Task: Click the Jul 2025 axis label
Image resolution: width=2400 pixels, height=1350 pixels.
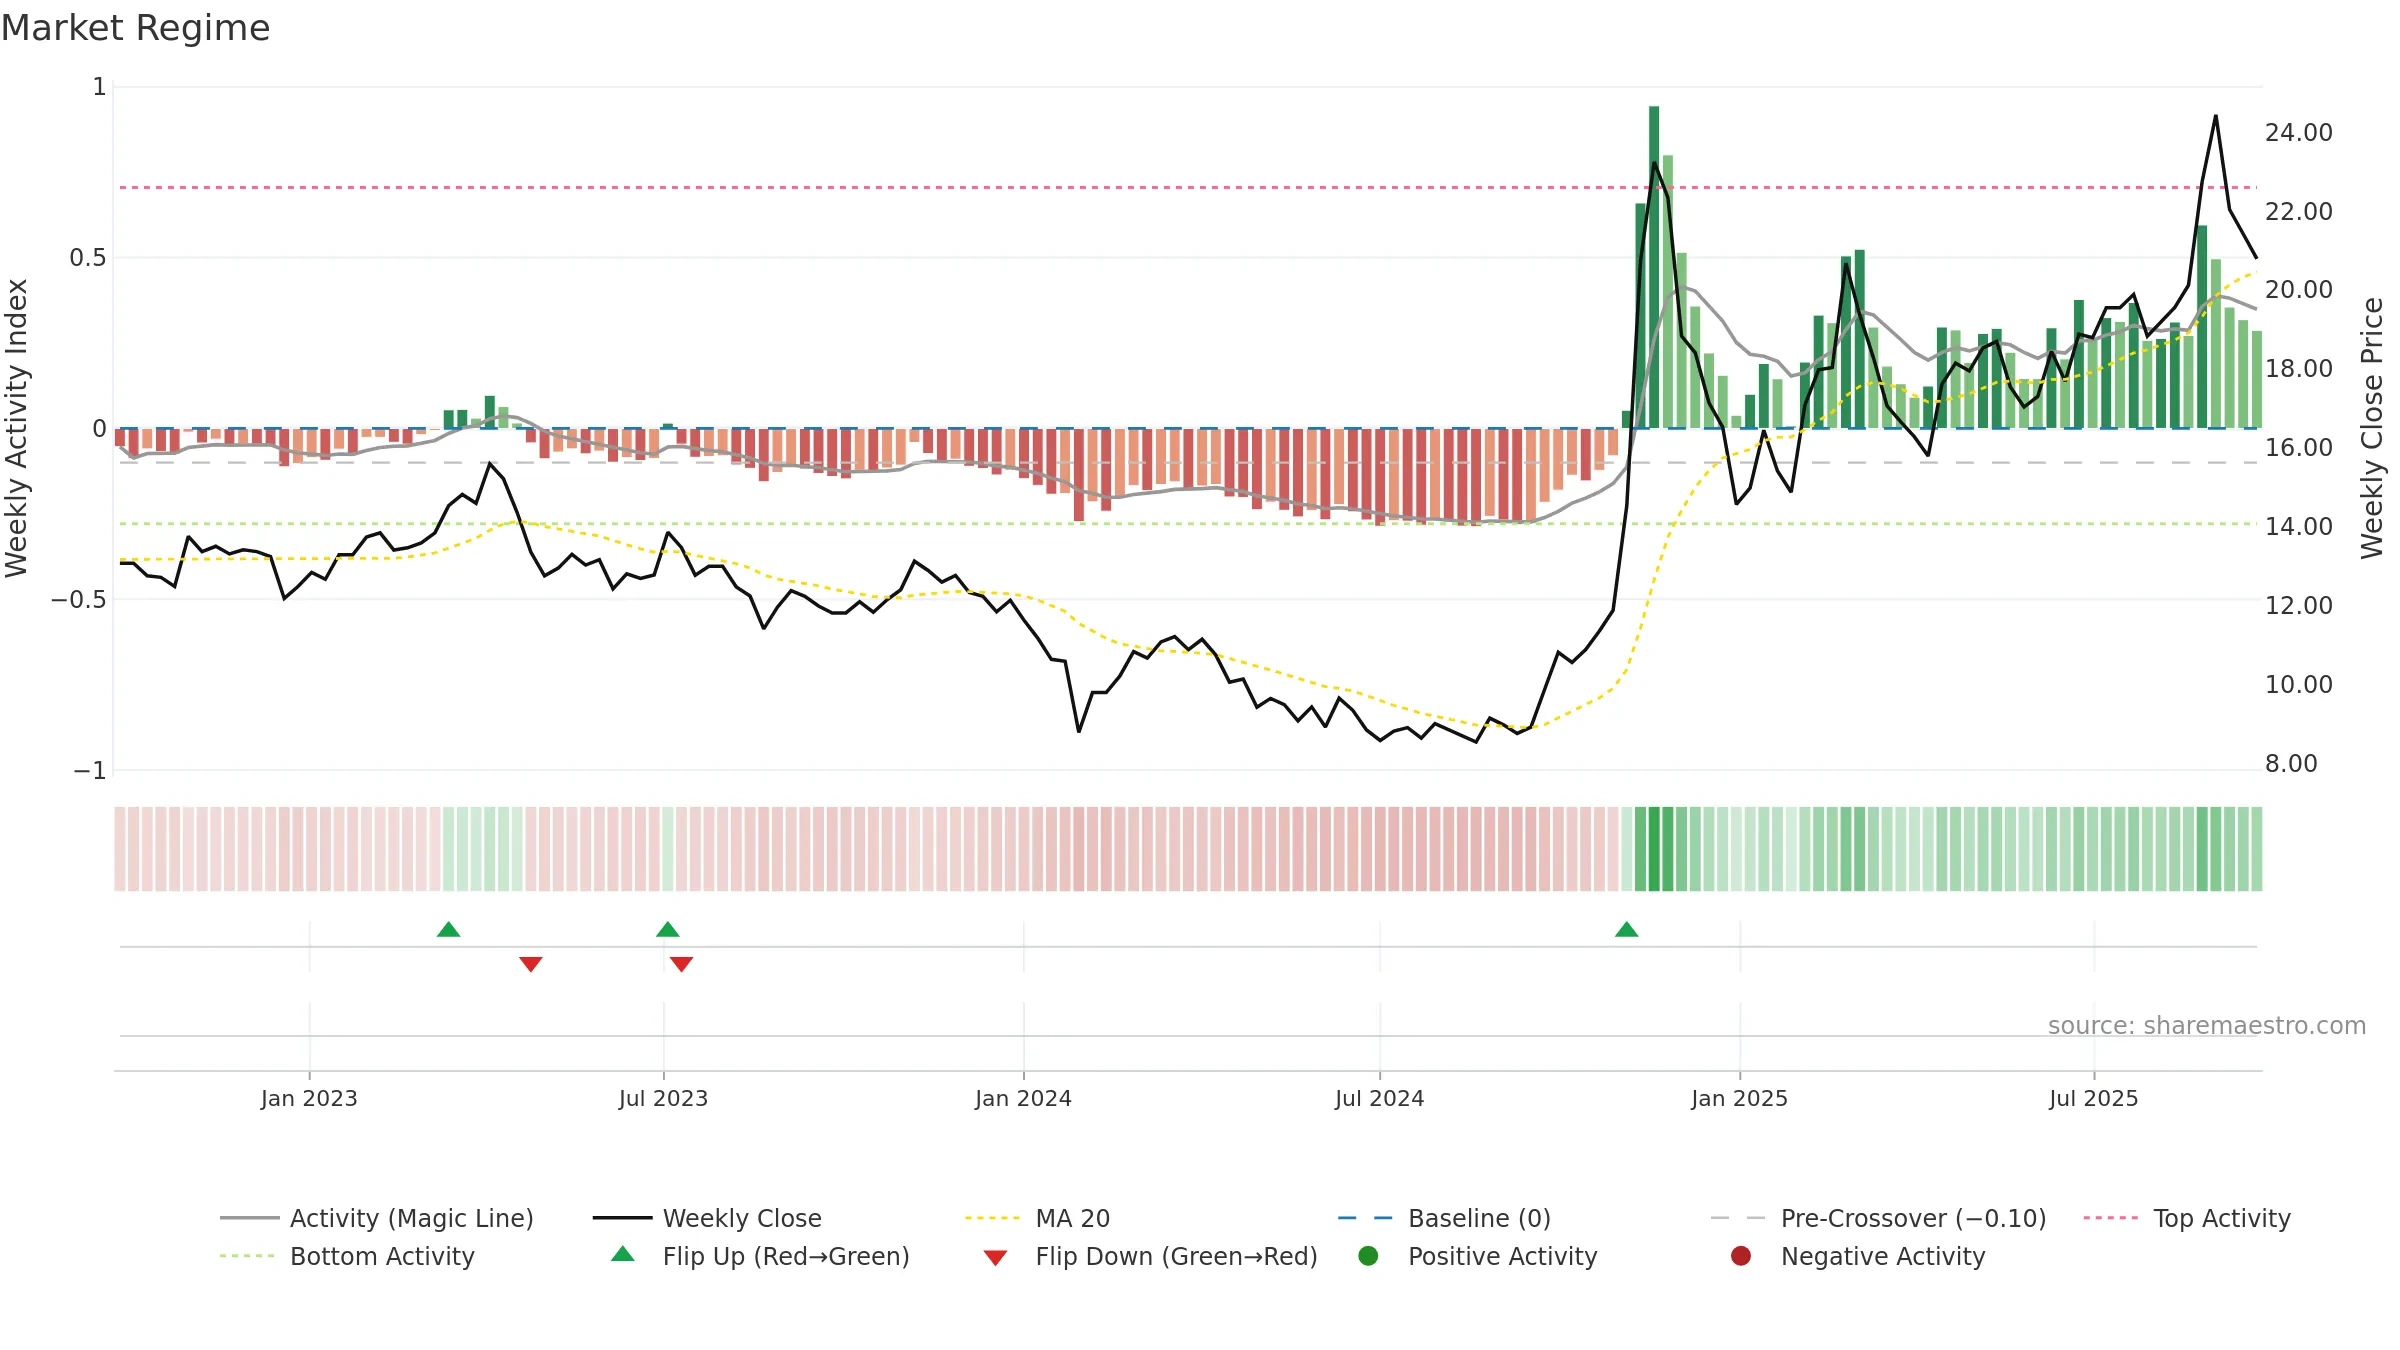Action: pyautogui.click(x=2093, y=1098)
